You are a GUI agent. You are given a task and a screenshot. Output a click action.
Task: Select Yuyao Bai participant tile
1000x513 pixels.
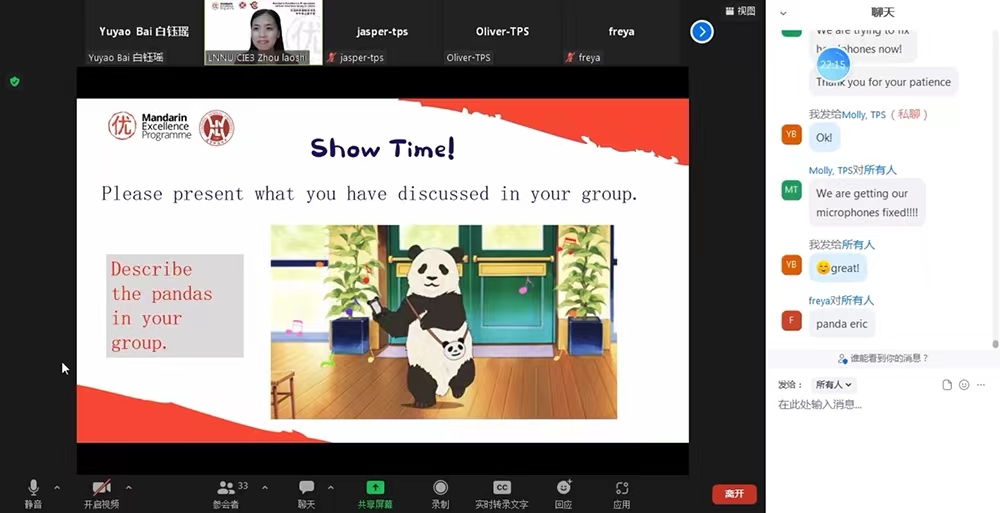[143, 33]
